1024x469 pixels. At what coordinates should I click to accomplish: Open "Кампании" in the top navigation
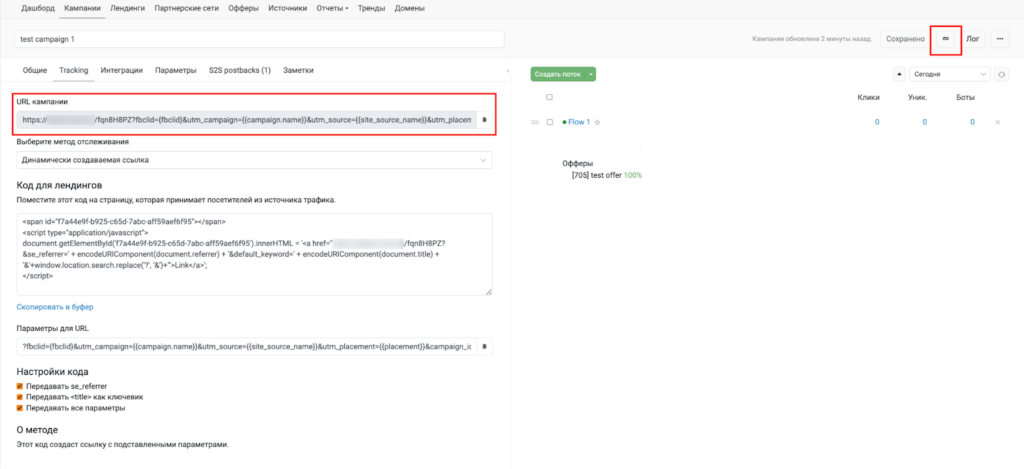82,8
